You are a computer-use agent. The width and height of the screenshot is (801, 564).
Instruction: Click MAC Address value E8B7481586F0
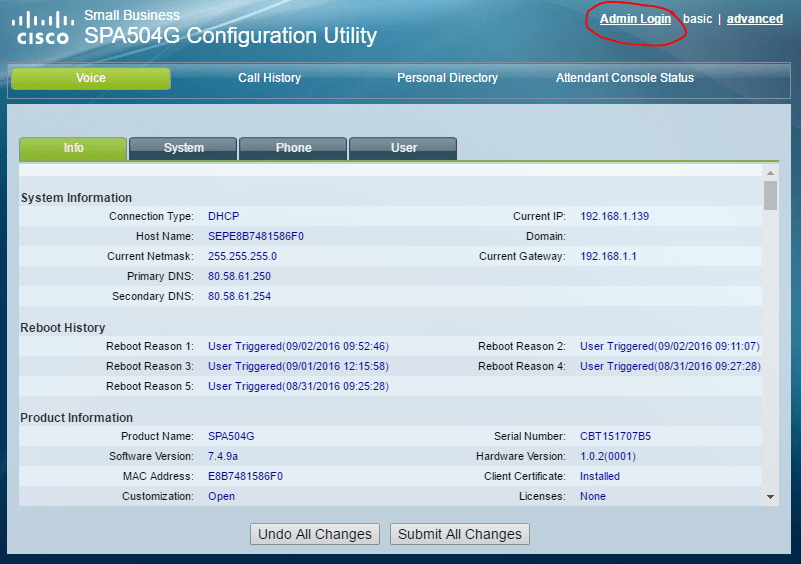245,476
